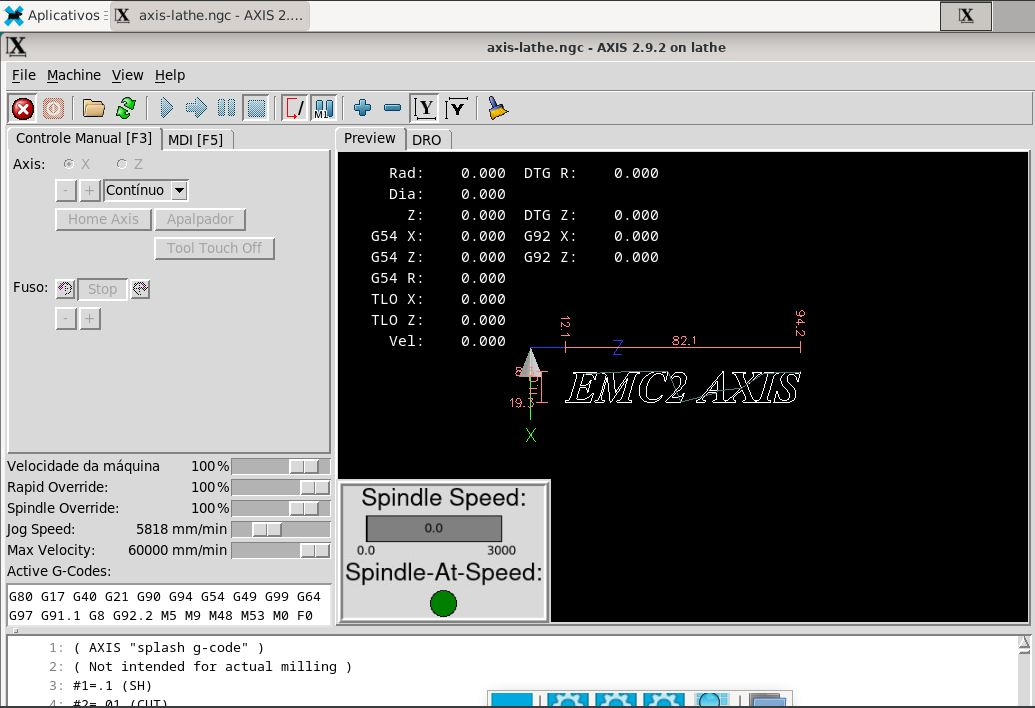Adjust the Jog Speed slider
1035x708 pixels.
click(281, 529)
